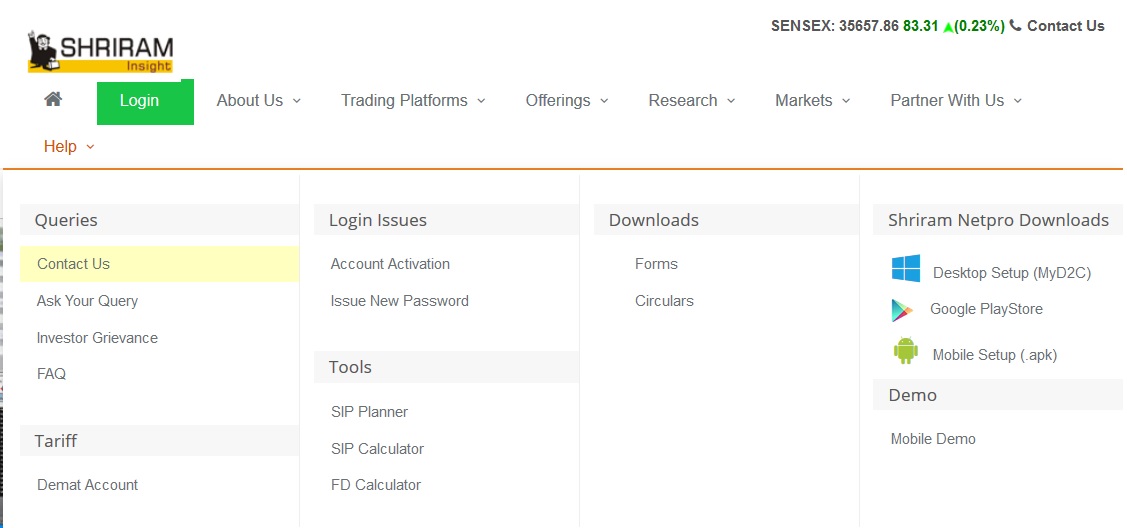Open the SIP Calculator tool

click(x=377, y=449)
